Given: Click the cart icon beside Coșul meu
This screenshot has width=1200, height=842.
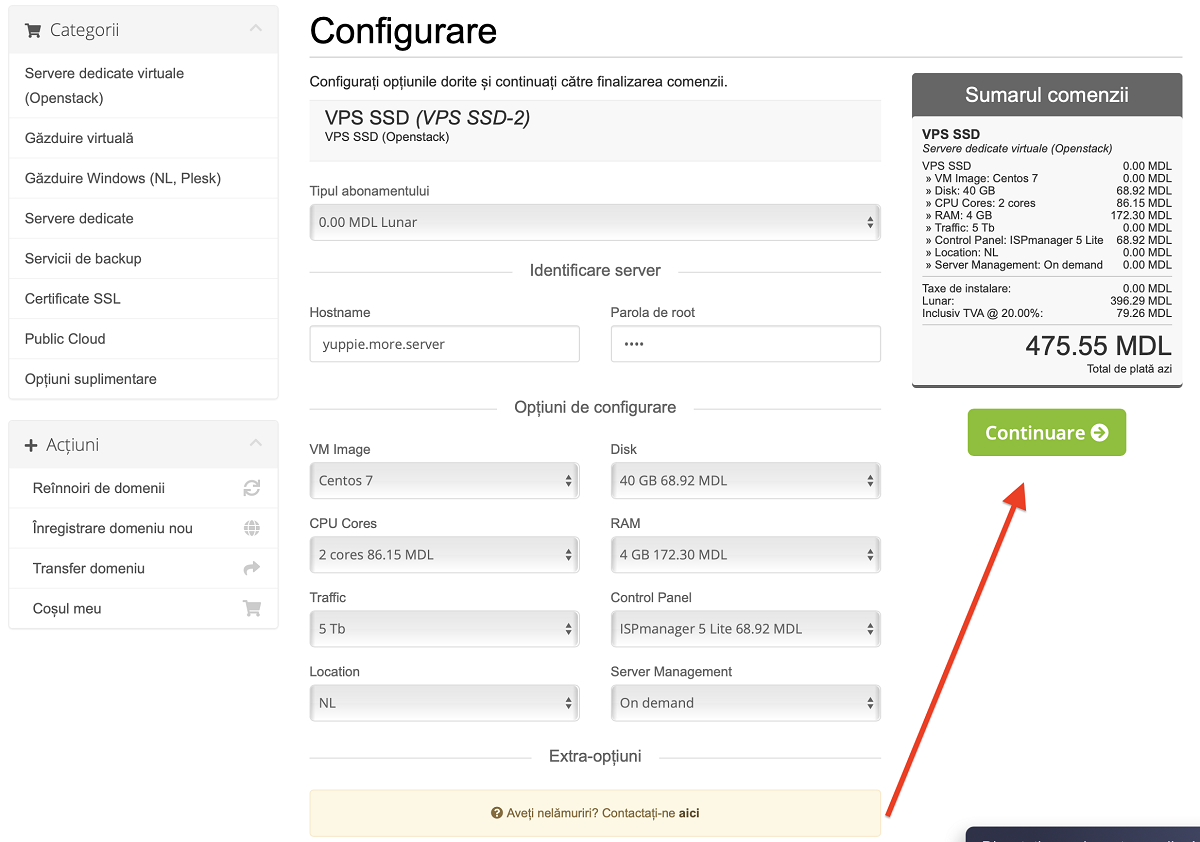Looking at the screenshot, I should (251, 608).
